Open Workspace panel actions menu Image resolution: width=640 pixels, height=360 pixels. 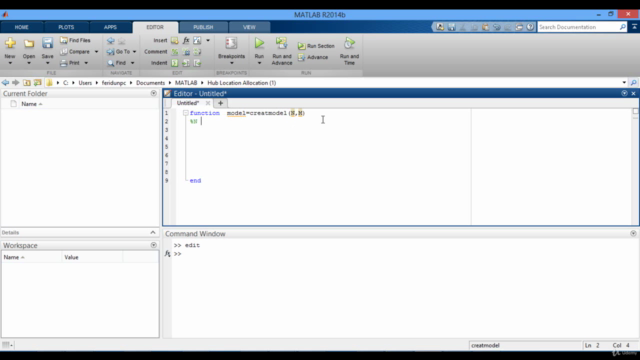point(153,245)
